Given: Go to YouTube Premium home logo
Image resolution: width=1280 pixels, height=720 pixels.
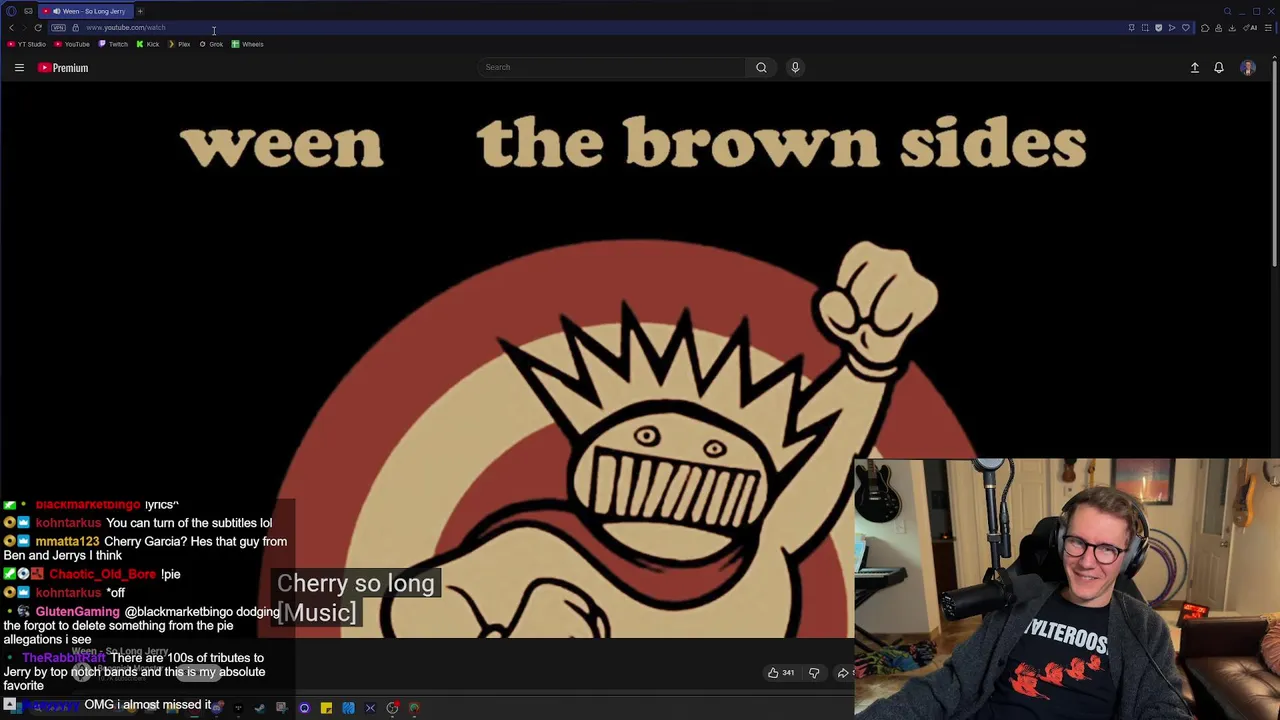Looking at the screenshot, I should coord(63,68).
